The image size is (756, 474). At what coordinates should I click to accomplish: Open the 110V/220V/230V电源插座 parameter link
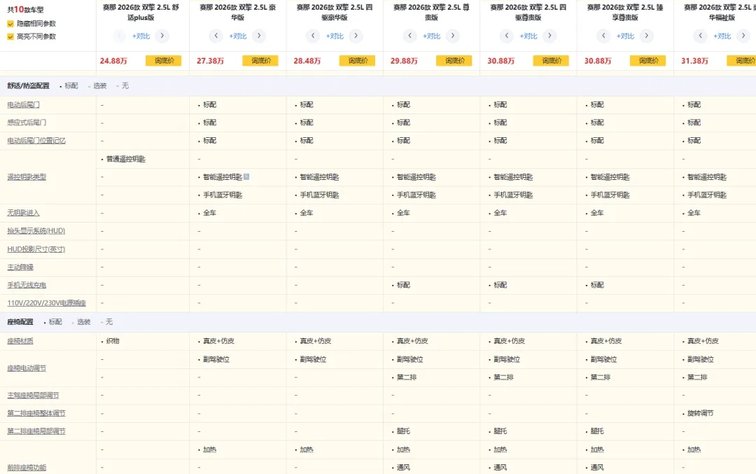click(x=46, y=302)
